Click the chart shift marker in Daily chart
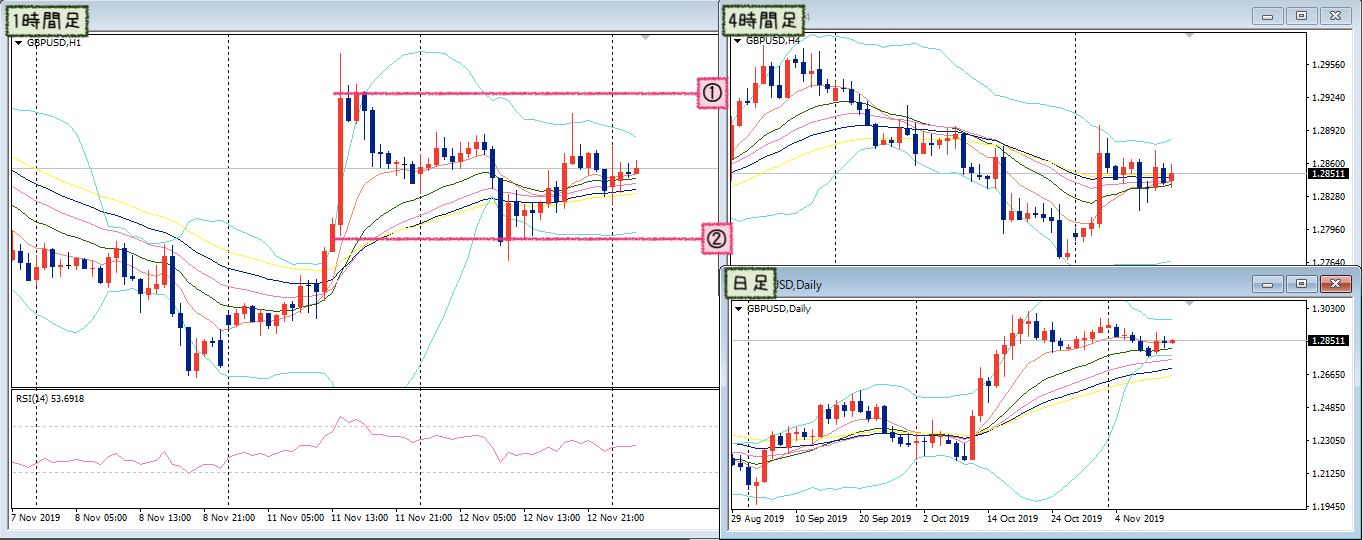This screenshot has width=1363, height=540. [x=1190, y=304]
